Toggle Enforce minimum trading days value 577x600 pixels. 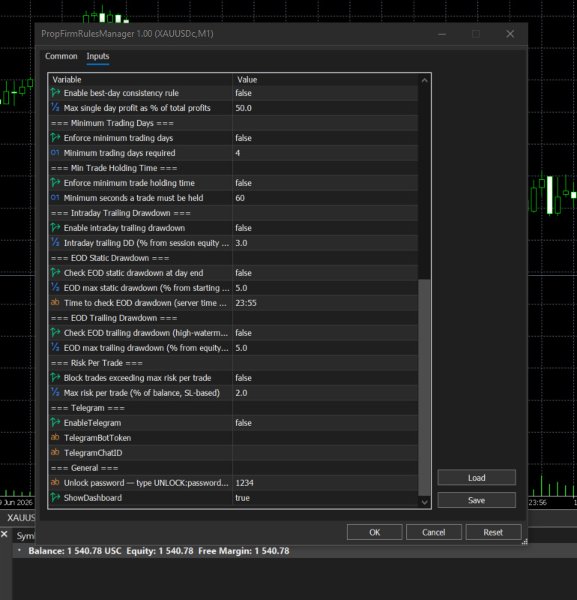tap(325, 138)
